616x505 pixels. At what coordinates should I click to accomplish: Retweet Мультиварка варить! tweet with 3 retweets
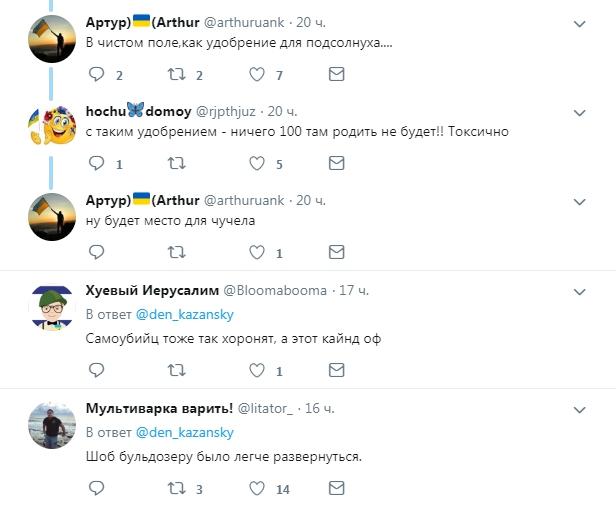click(x=177, y=489)
